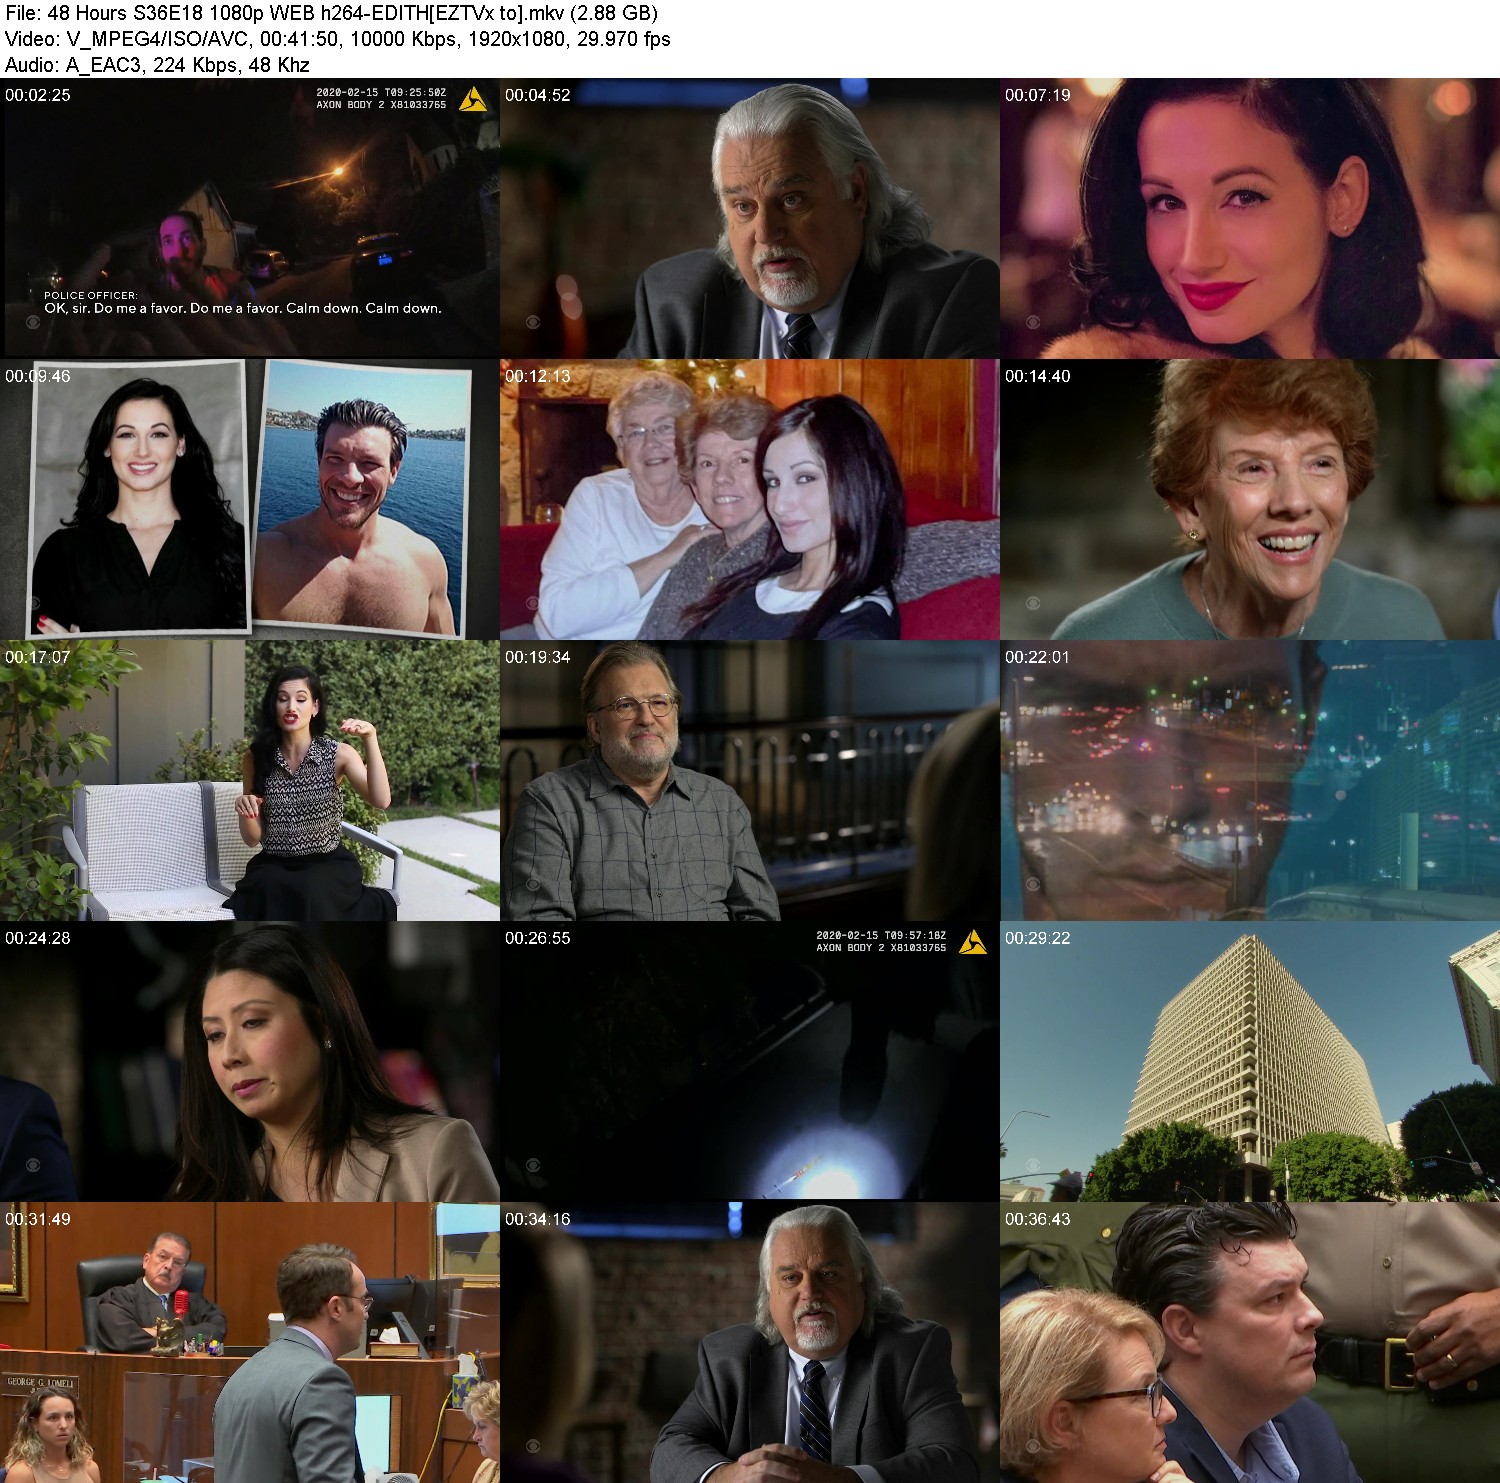The image size is (1500, 1483).
Task: Open the thumbnail at 00:07:19
Action: [1250, 218]
